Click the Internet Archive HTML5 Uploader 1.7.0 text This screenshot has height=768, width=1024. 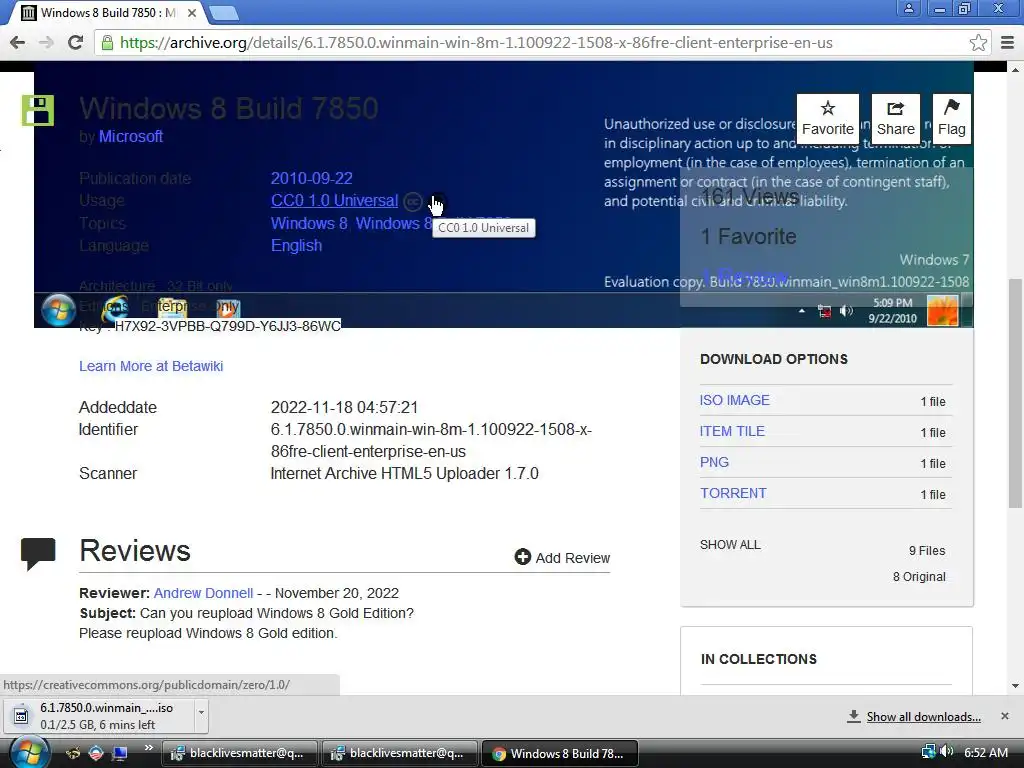[404, 473]
